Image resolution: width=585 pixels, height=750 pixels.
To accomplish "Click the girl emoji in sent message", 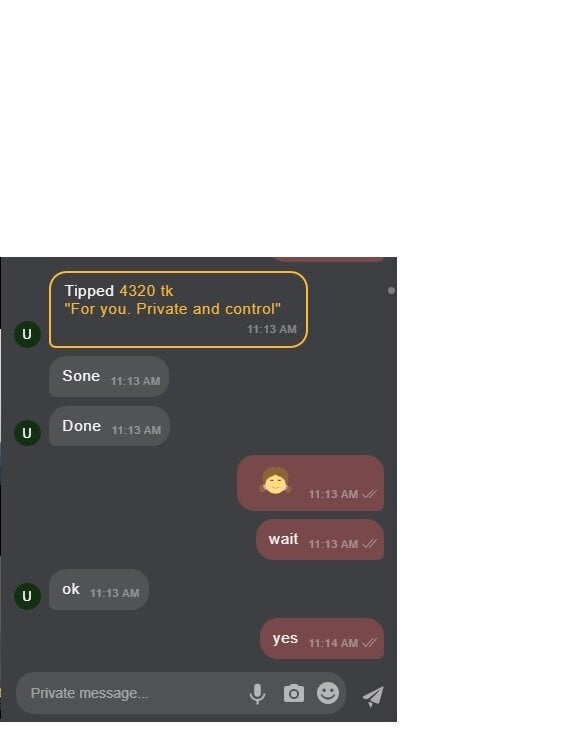I will coord(275,481).
